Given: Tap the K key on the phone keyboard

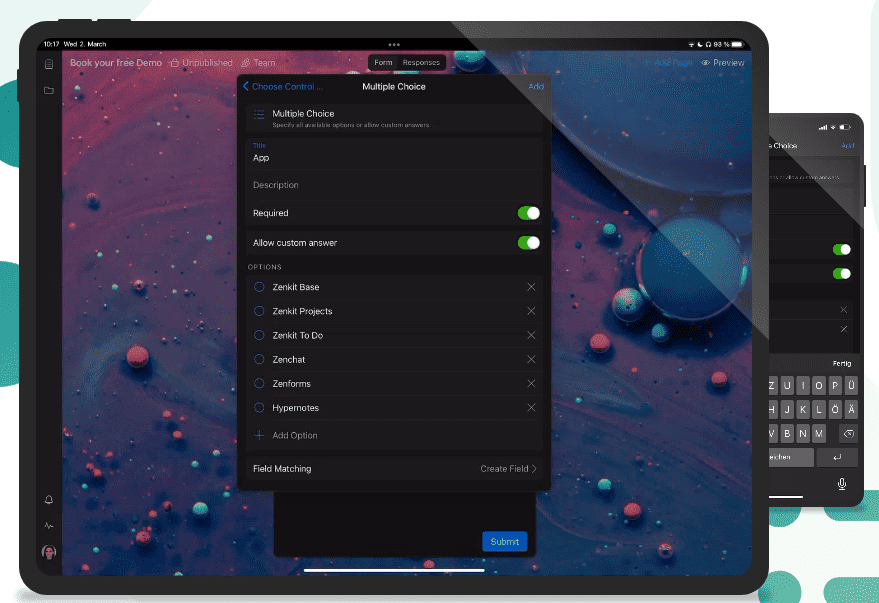Looking at the screenshot, I should click(x=803, y=410).
